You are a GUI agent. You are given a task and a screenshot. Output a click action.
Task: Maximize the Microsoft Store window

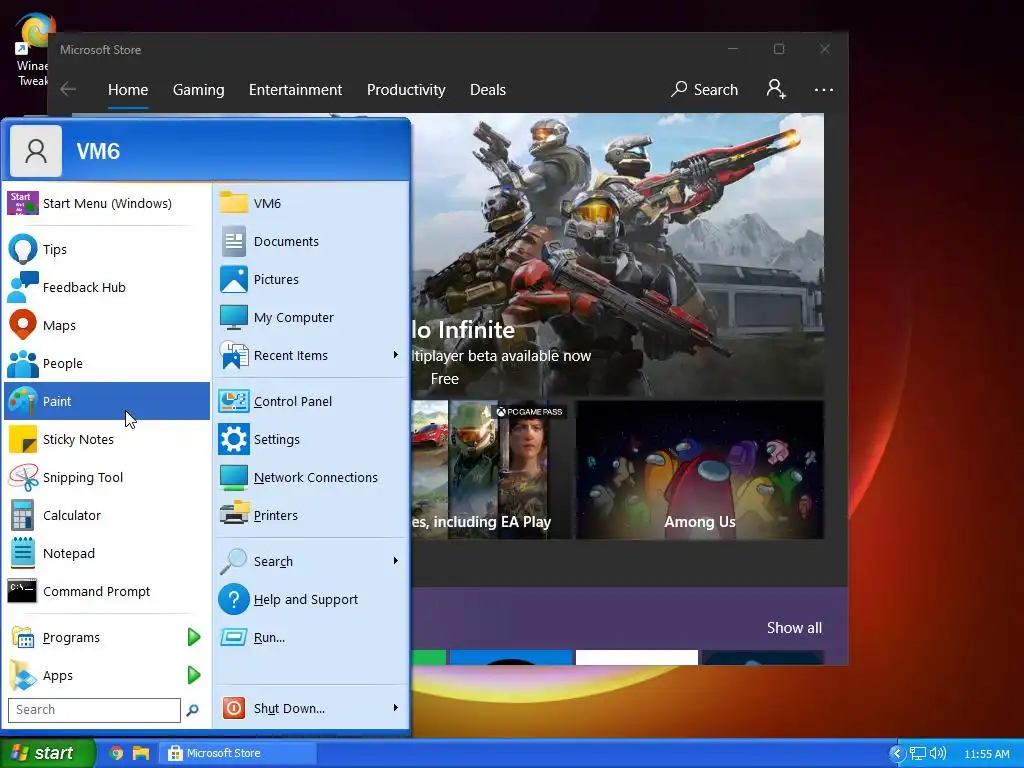[778, 49]
